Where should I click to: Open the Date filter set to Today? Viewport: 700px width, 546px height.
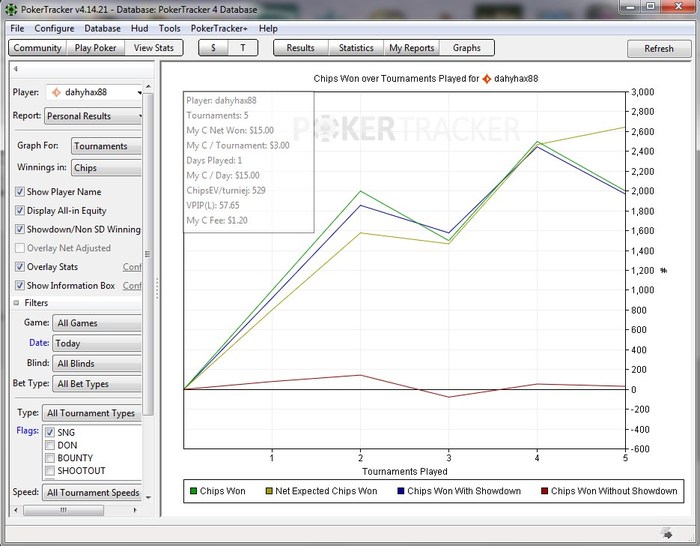coord(97,343)
